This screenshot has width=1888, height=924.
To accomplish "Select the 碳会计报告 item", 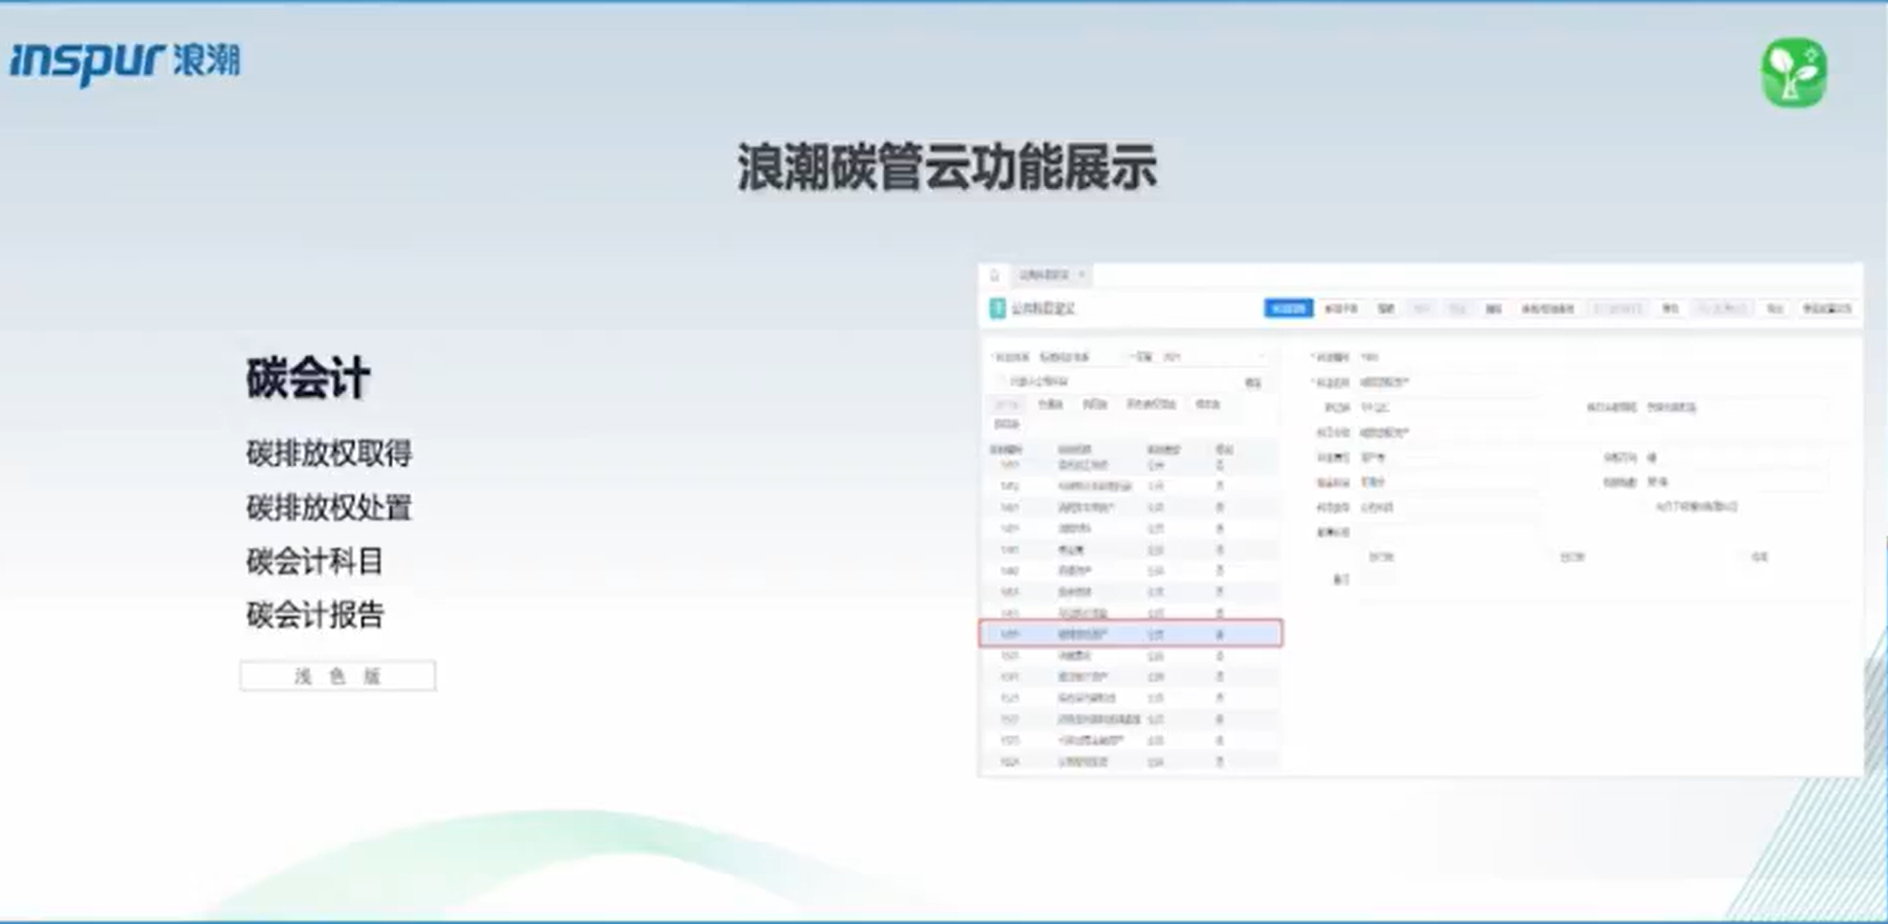I will click(x=315, y=615).
